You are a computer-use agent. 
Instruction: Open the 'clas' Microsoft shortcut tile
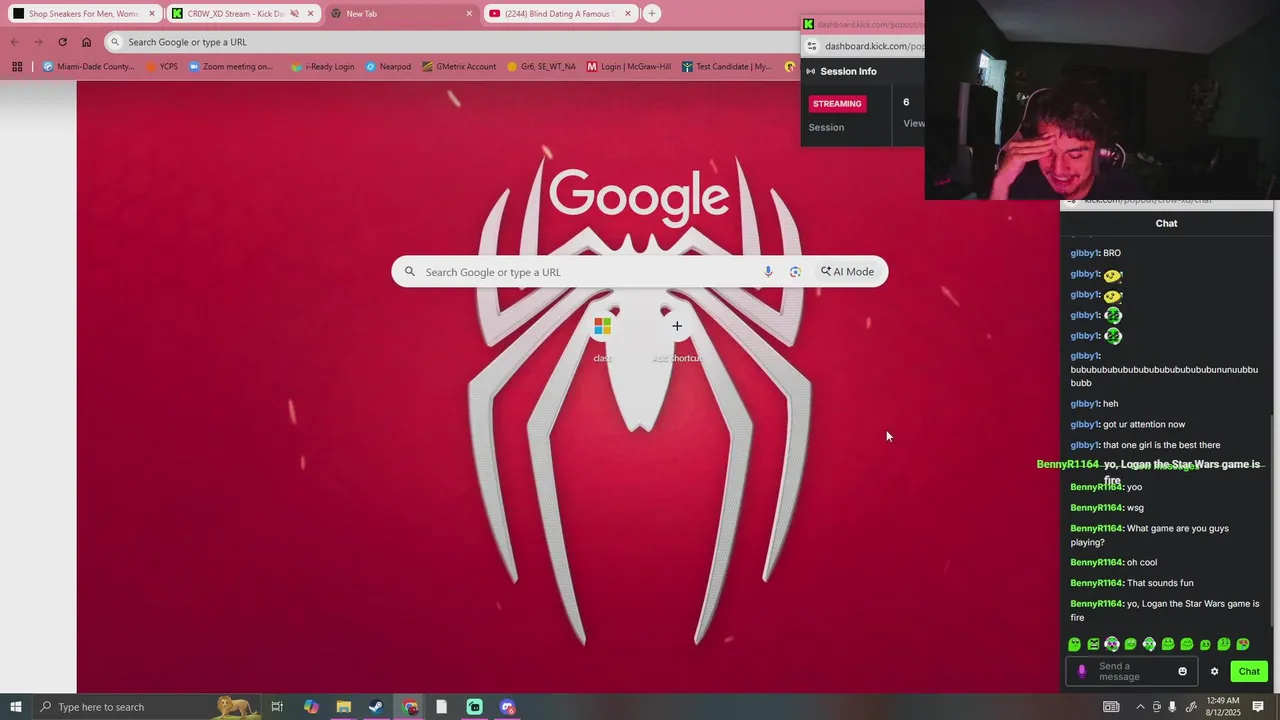602,336
